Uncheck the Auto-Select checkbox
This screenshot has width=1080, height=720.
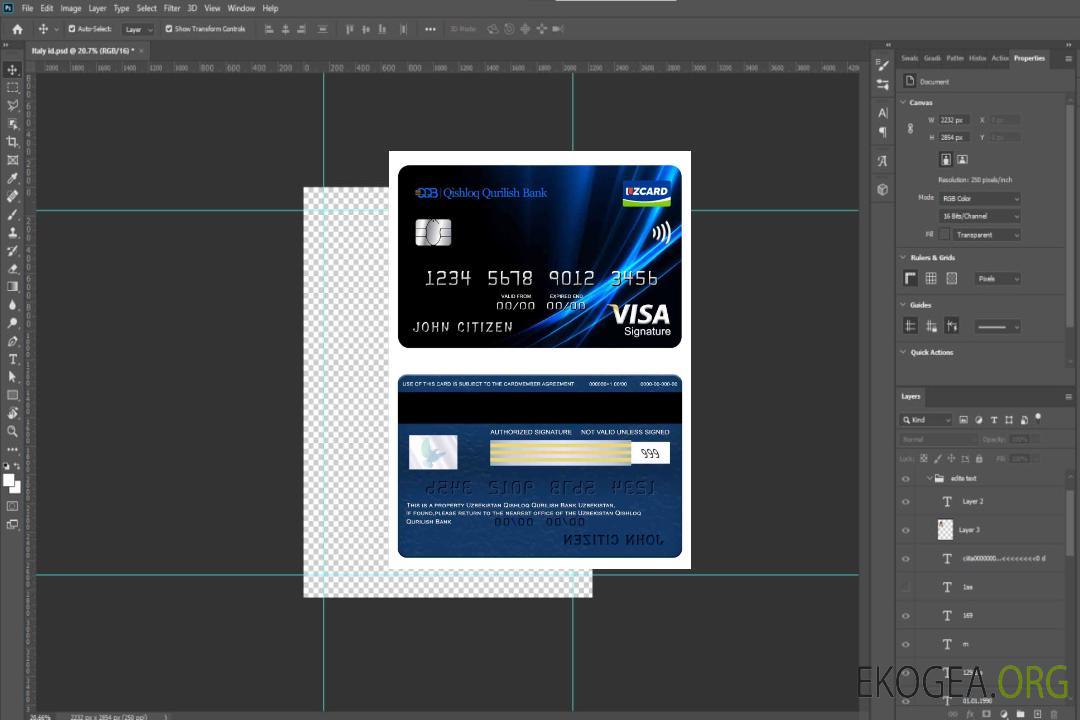(x=72, y=29)
